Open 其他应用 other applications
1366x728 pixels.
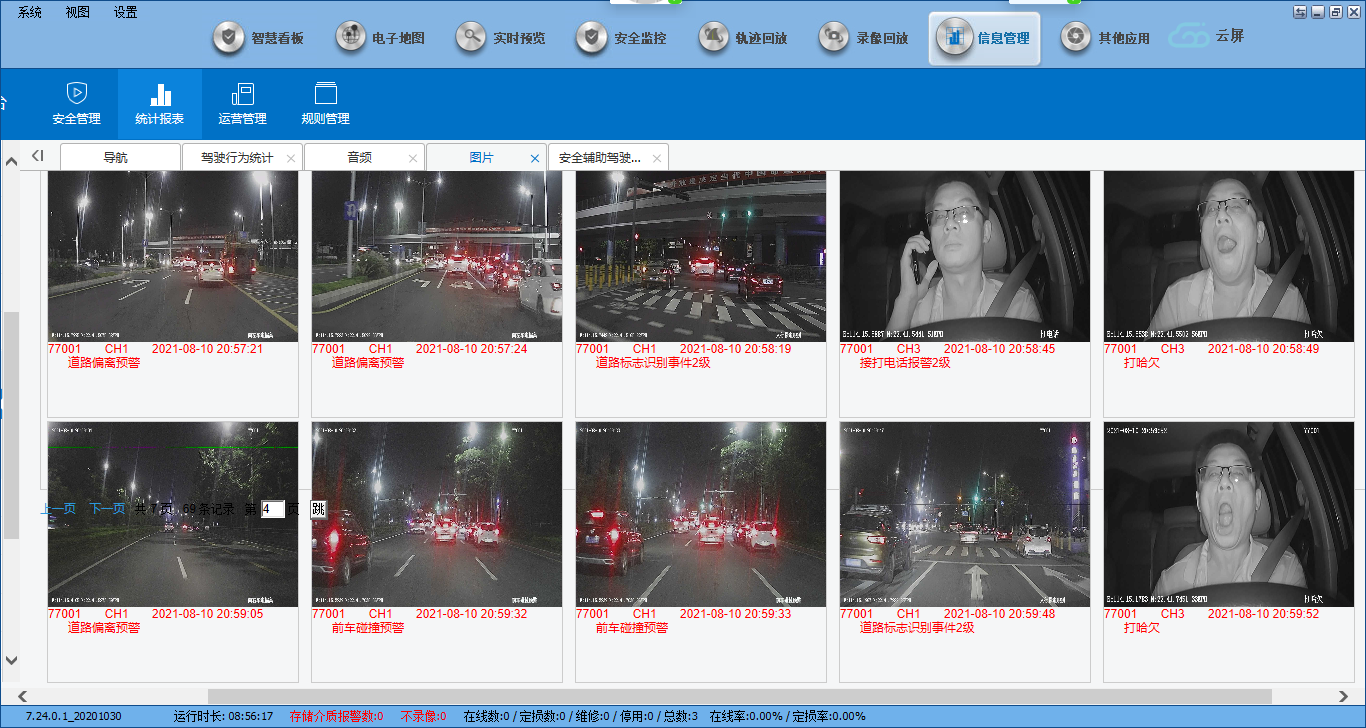(x=1106, y=38)
